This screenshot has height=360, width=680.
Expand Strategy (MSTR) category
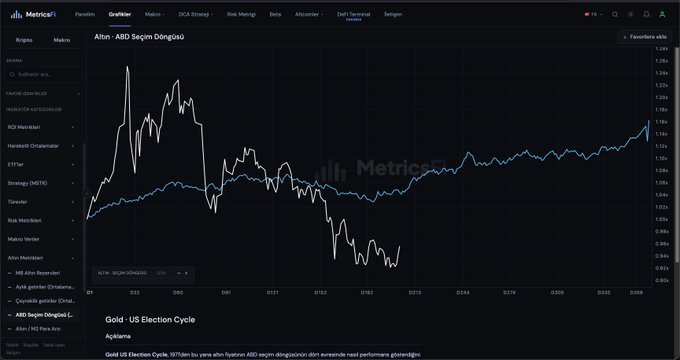41,183
